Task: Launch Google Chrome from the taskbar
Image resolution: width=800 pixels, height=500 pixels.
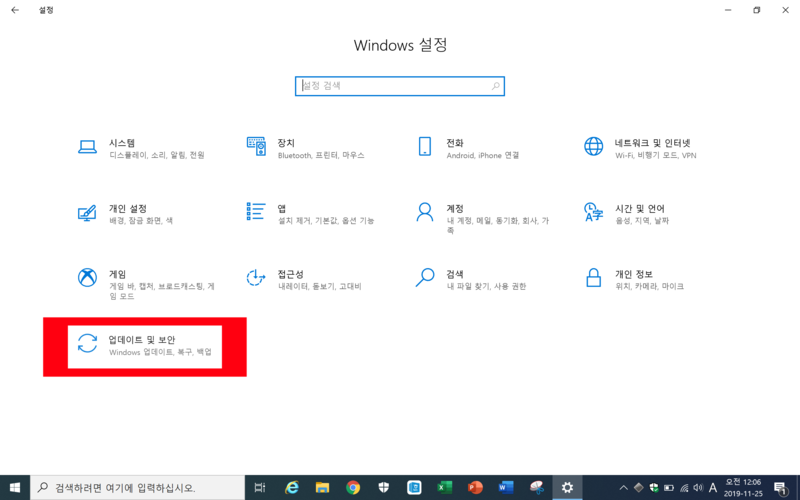Action: click(353, 488)
